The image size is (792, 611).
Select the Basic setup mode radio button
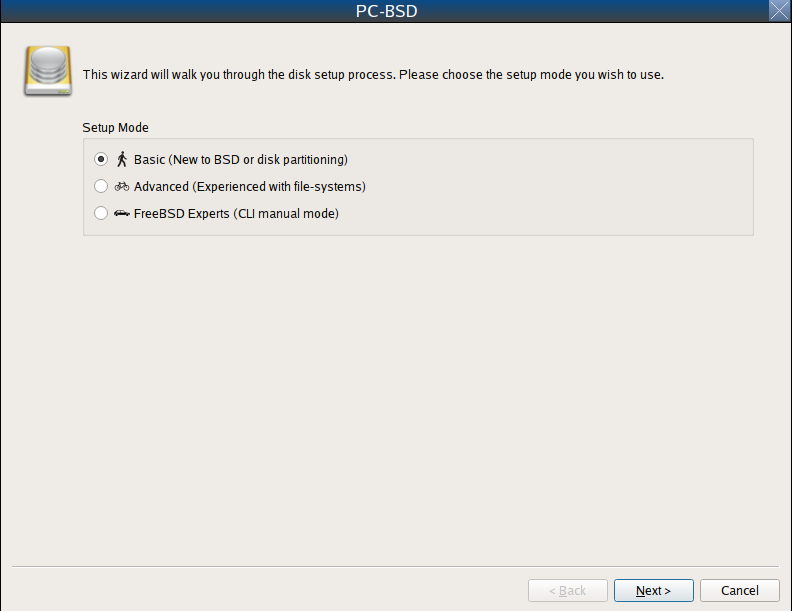tap(101, 159)
